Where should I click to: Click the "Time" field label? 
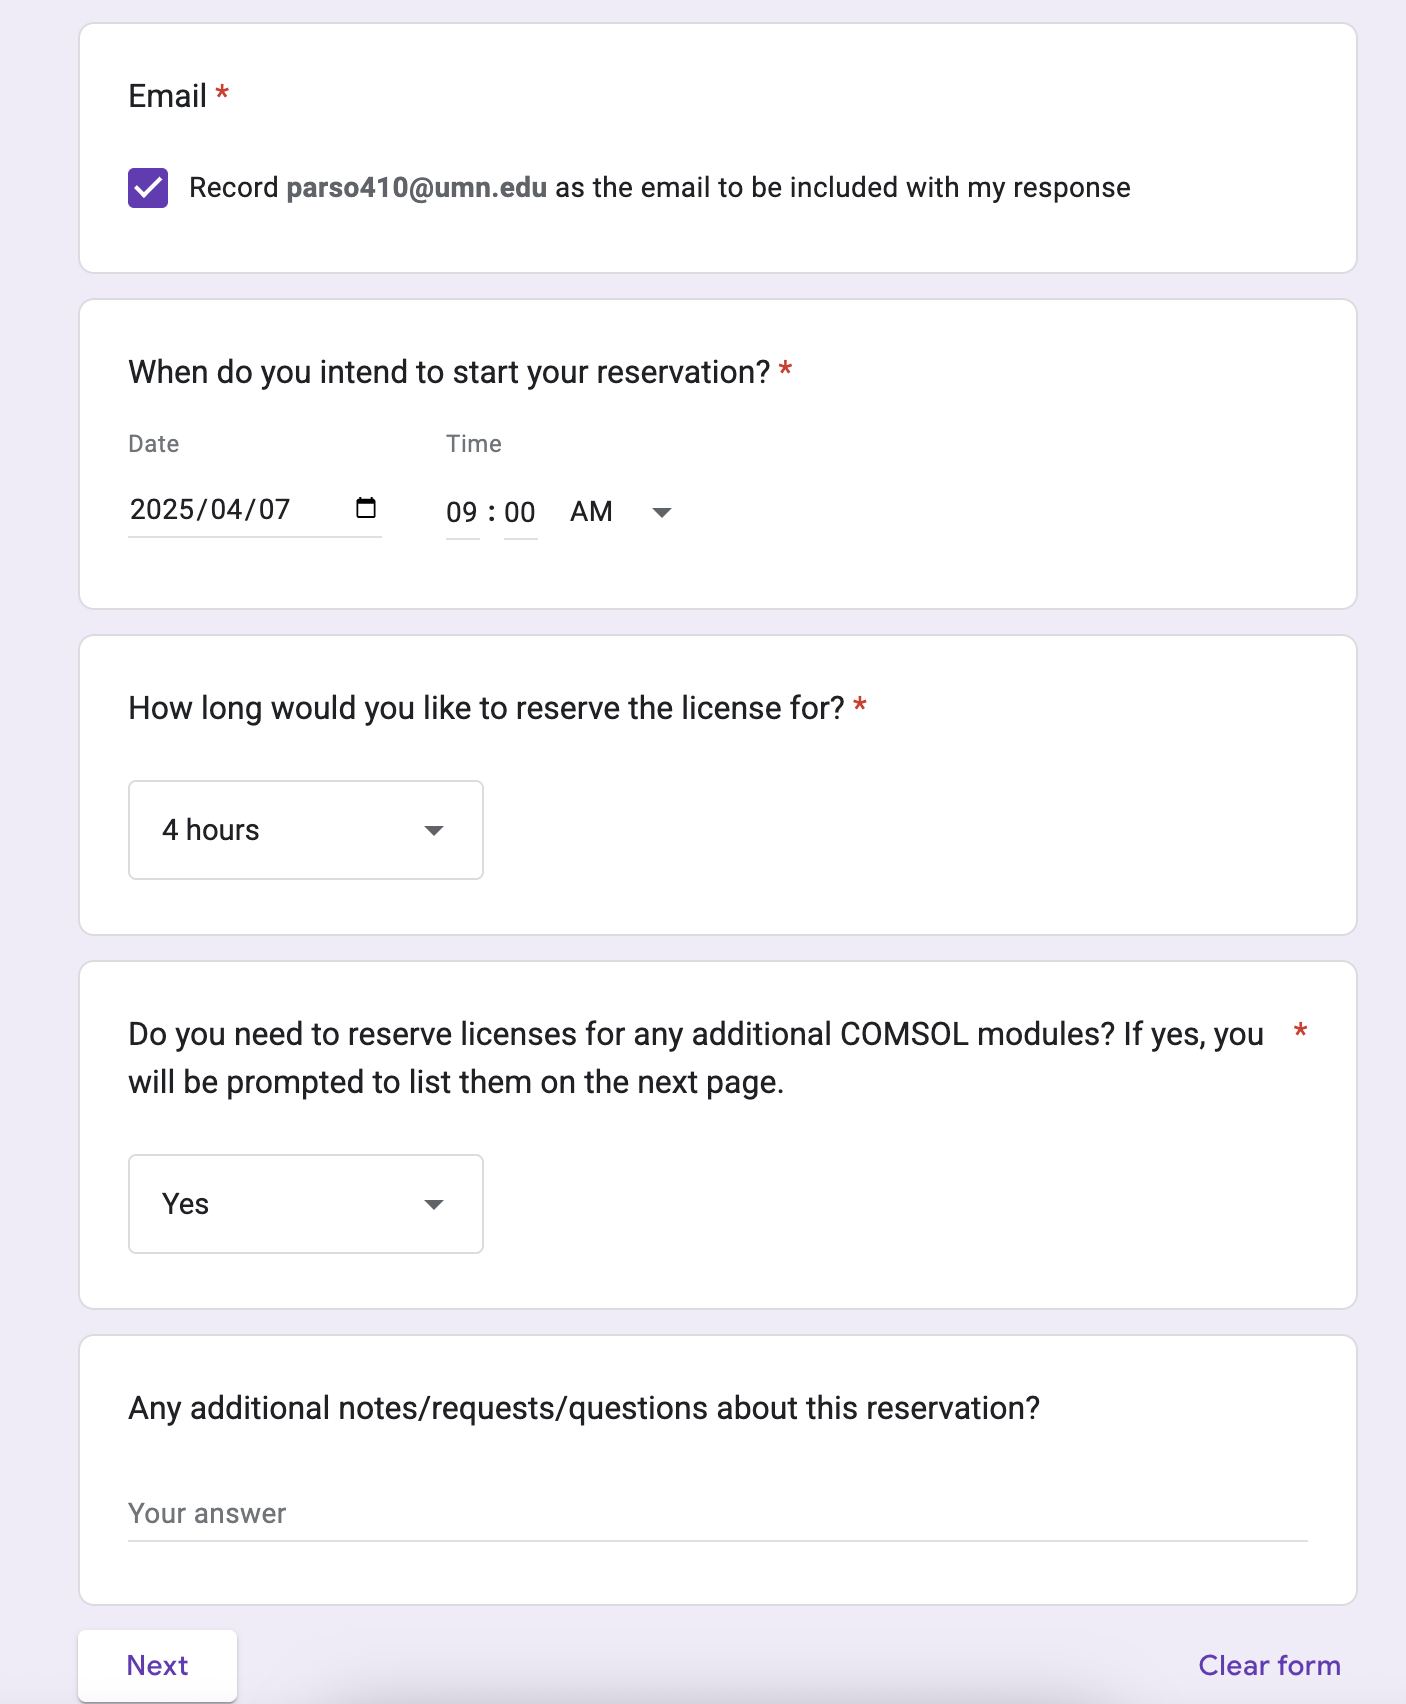click(474, 444)
